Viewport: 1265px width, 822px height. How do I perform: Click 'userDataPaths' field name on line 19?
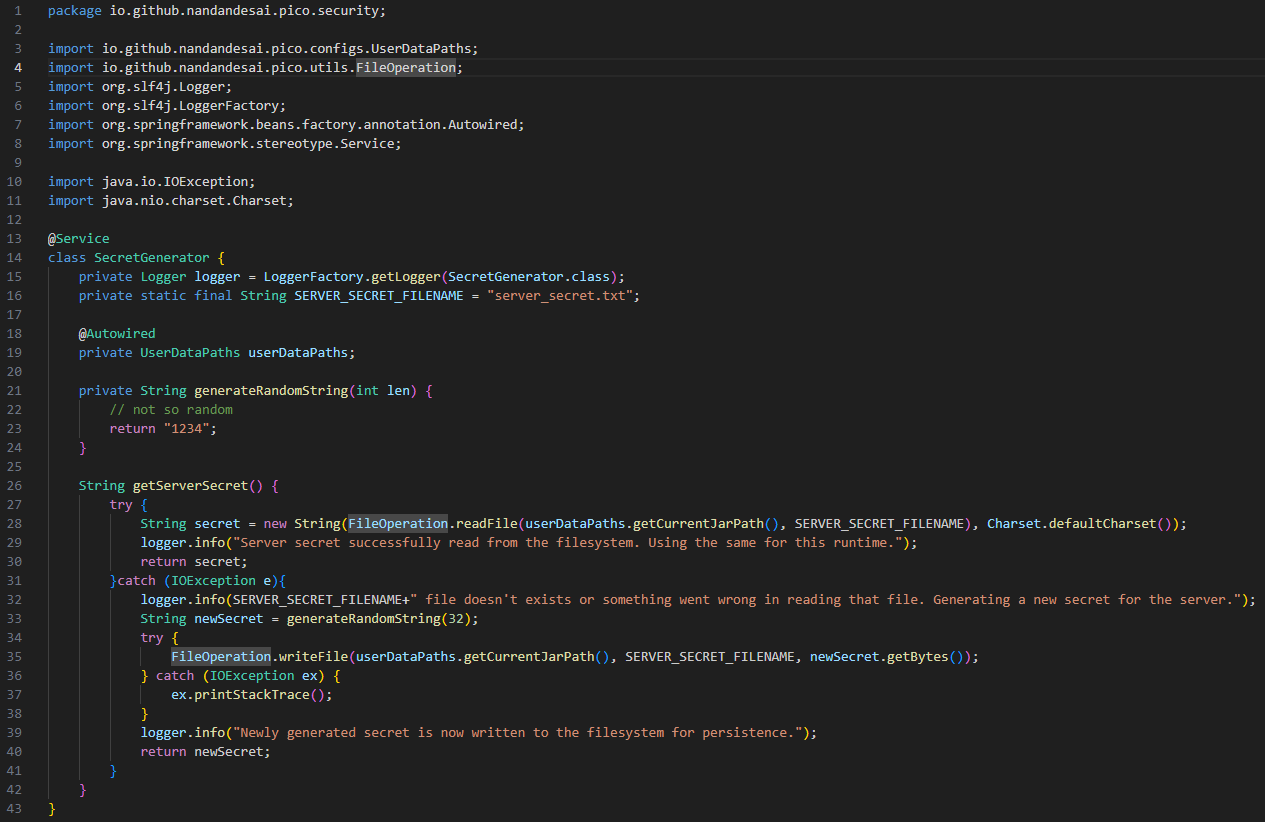[298, 353]
